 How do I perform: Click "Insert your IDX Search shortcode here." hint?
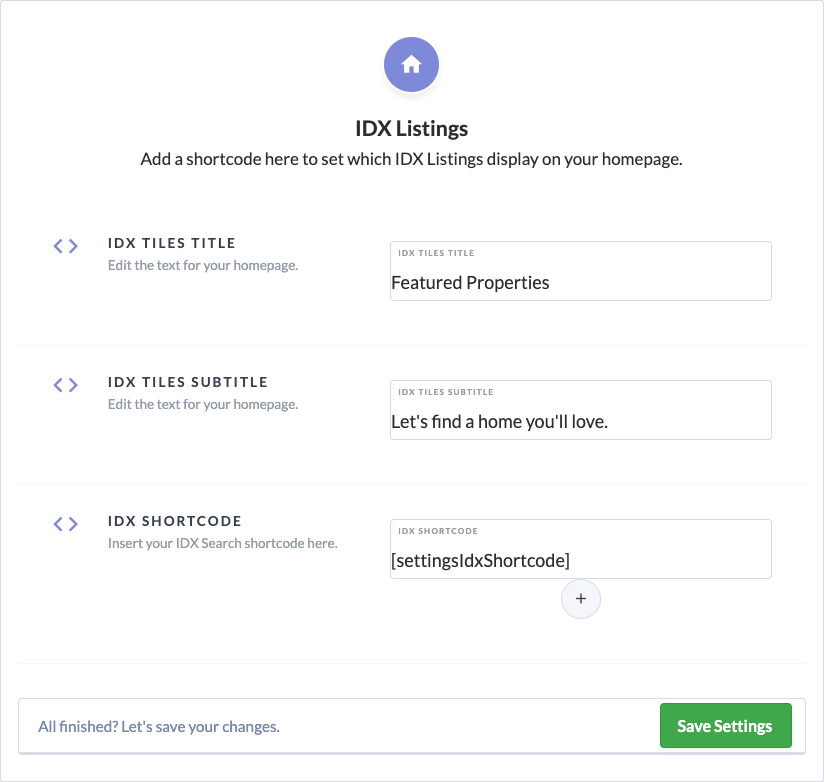point(222,543)
